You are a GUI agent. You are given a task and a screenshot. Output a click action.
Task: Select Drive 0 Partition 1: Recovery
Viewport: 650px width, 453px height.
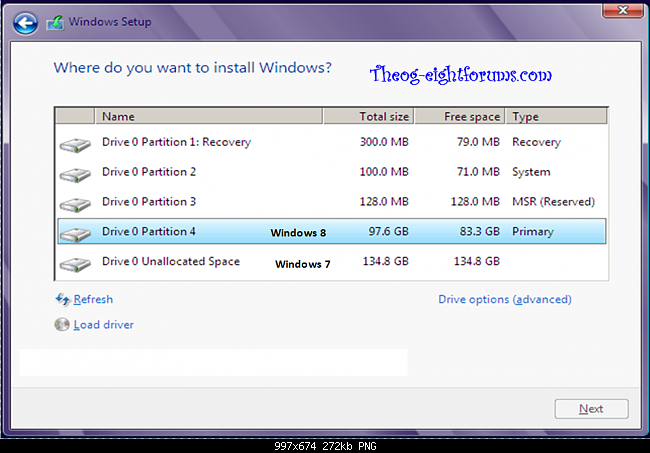(x=332, y=142)
